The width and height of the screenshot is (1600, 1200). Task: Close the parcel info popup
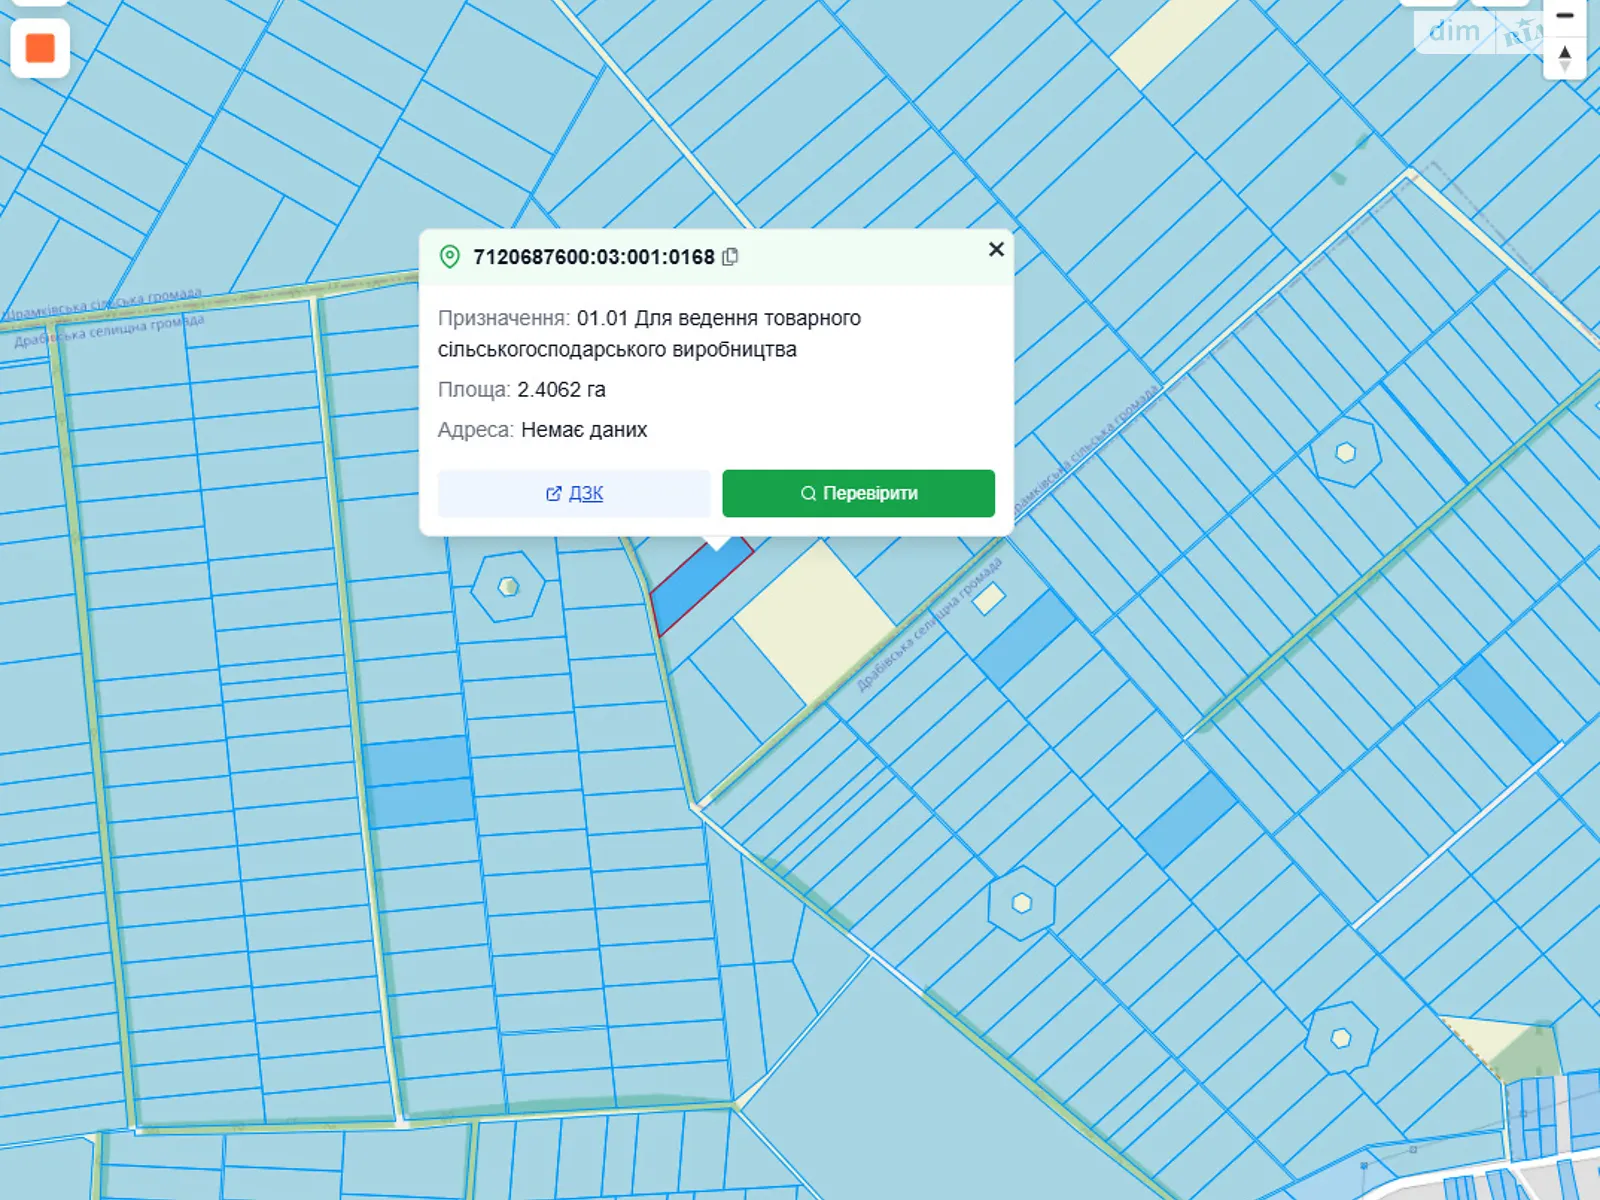(996, 249)
